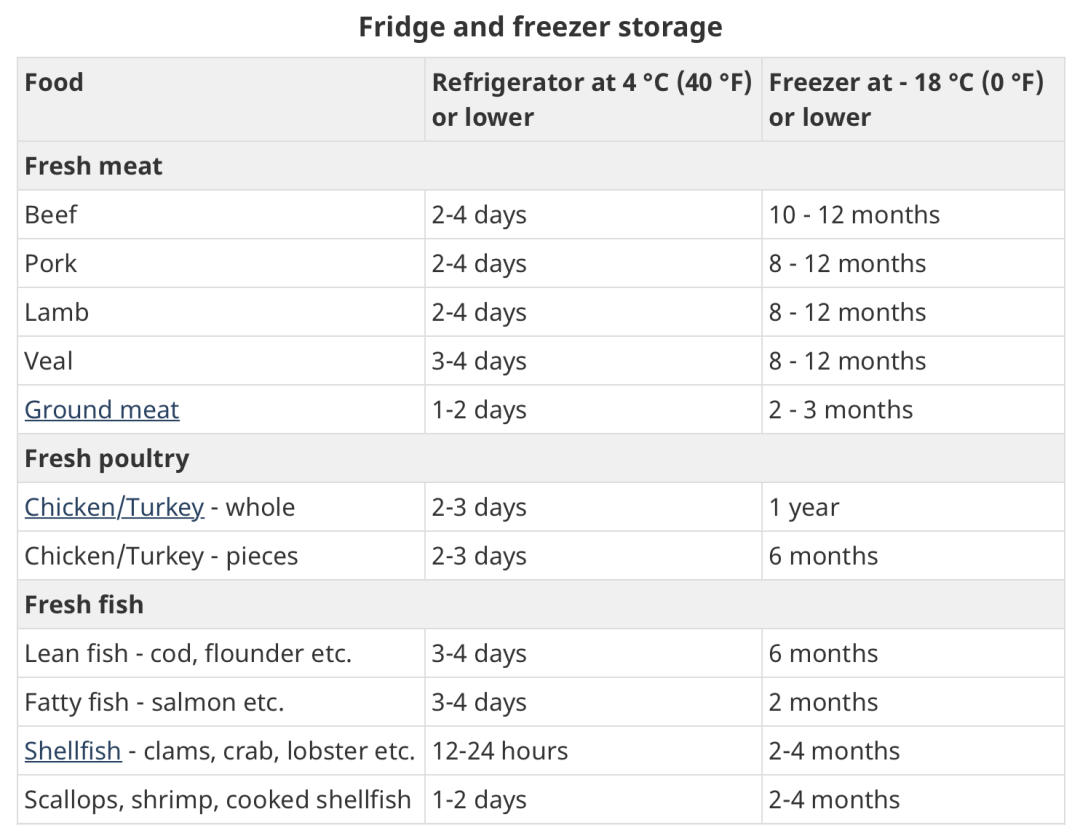
Task: Click the Fridge and freezer storage title
Action: 540,27
